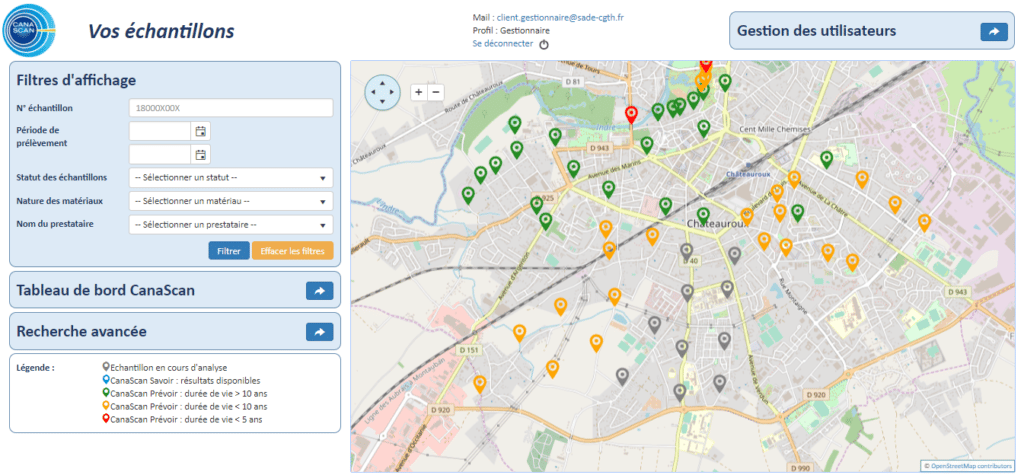The image size is (1024, 475).
Task: Click the Gestion des utilisateurs title
Action: [816, 31]
